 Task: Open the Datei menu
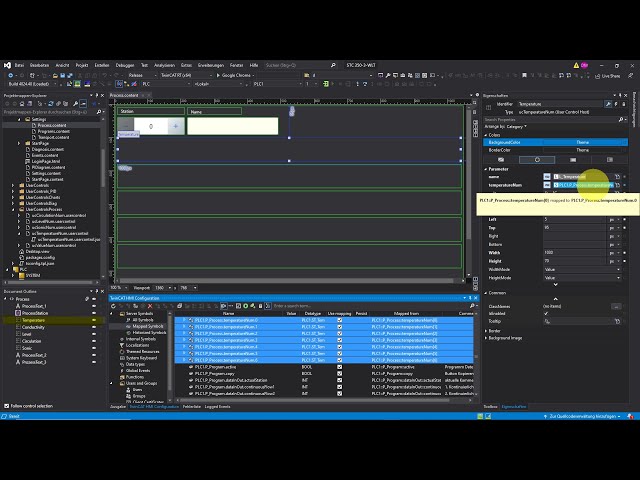point(19,65)
